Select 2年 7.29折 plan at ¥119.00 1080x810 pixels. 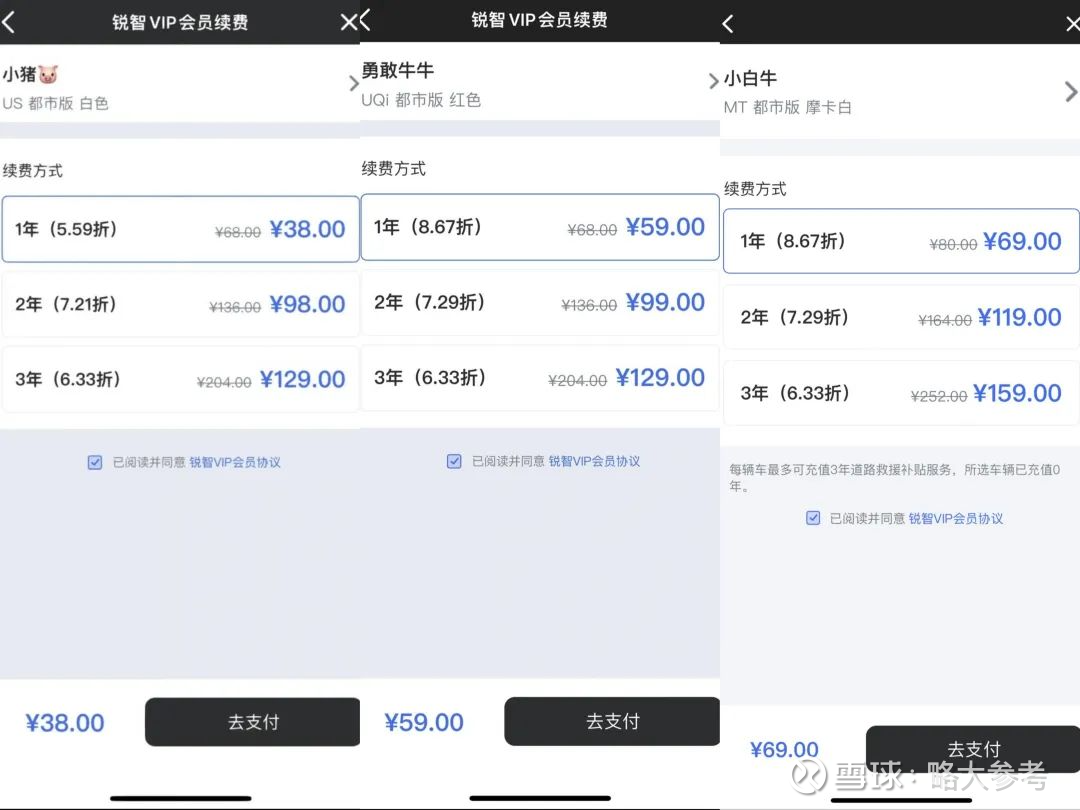(901, 317)
